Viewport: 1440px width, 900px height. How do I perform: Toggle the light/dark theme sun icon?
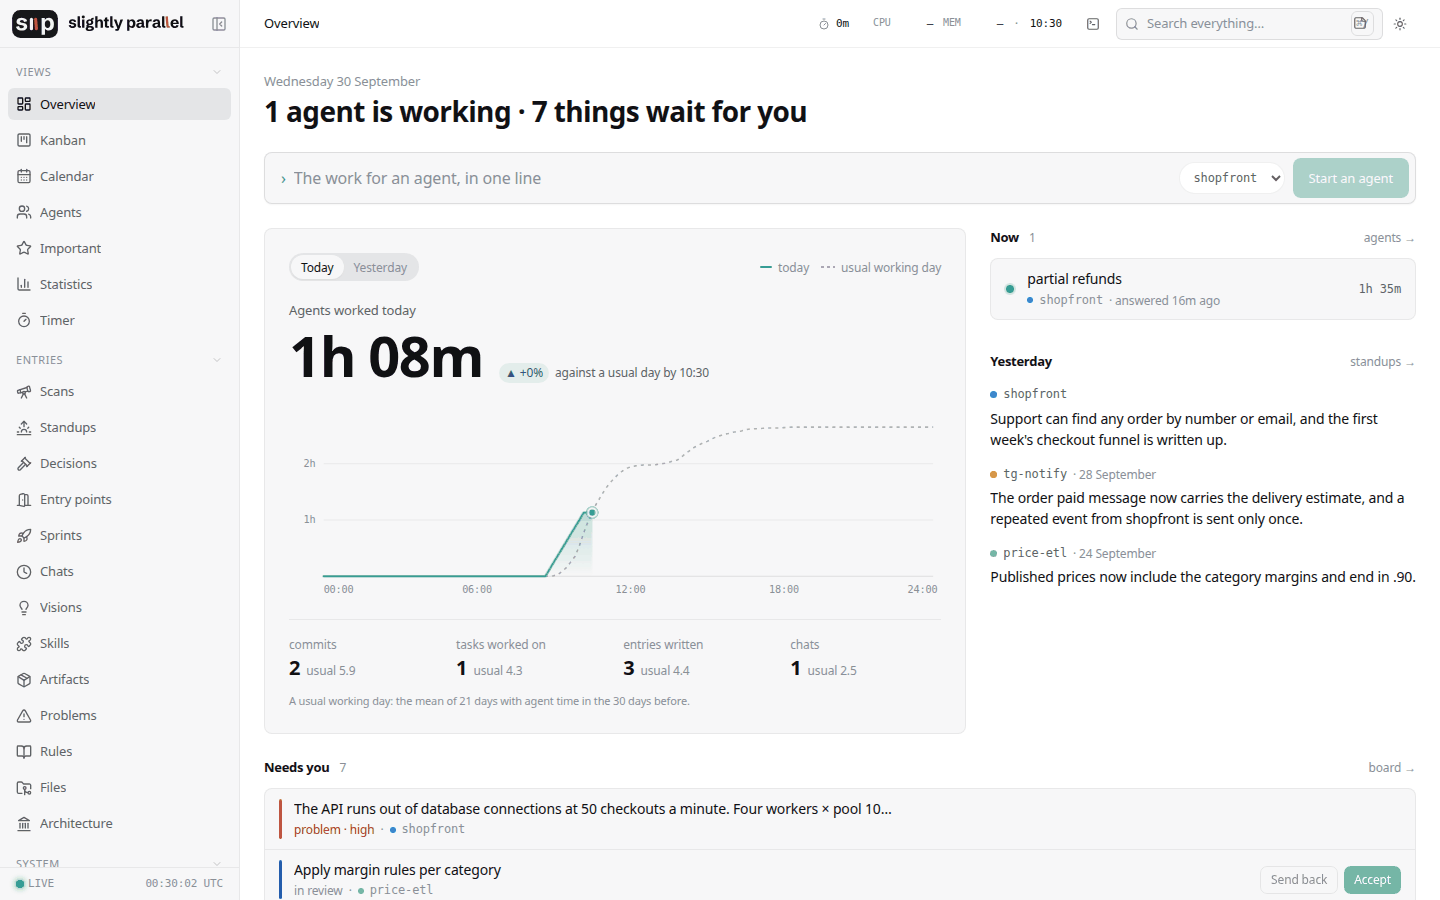point(1400,24)
